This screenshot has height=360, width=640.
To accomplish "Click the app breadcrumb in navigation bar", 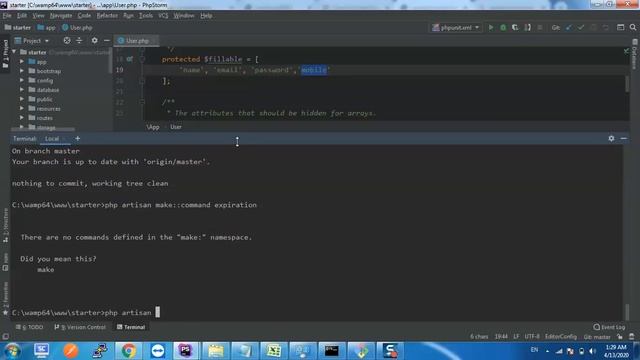I will point(46,28).
